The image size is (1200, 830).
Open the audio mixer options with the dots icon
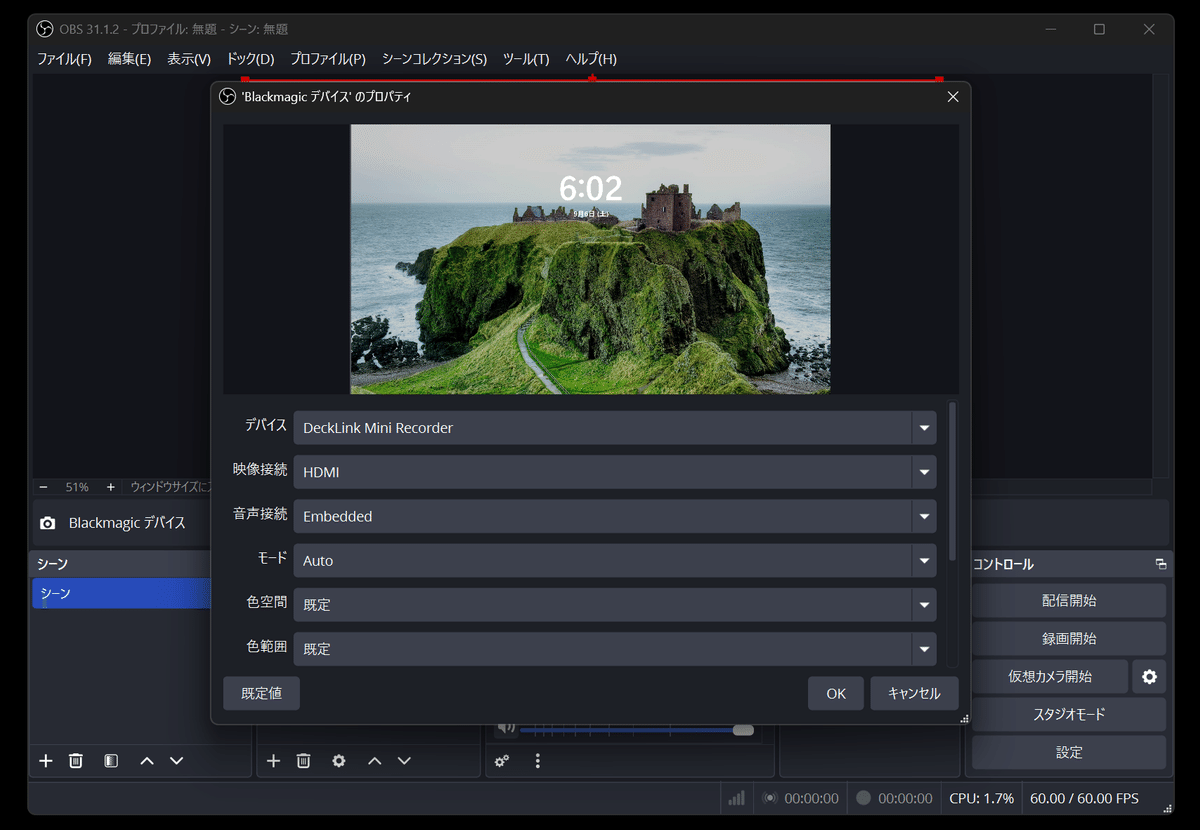tap(538, 761)
